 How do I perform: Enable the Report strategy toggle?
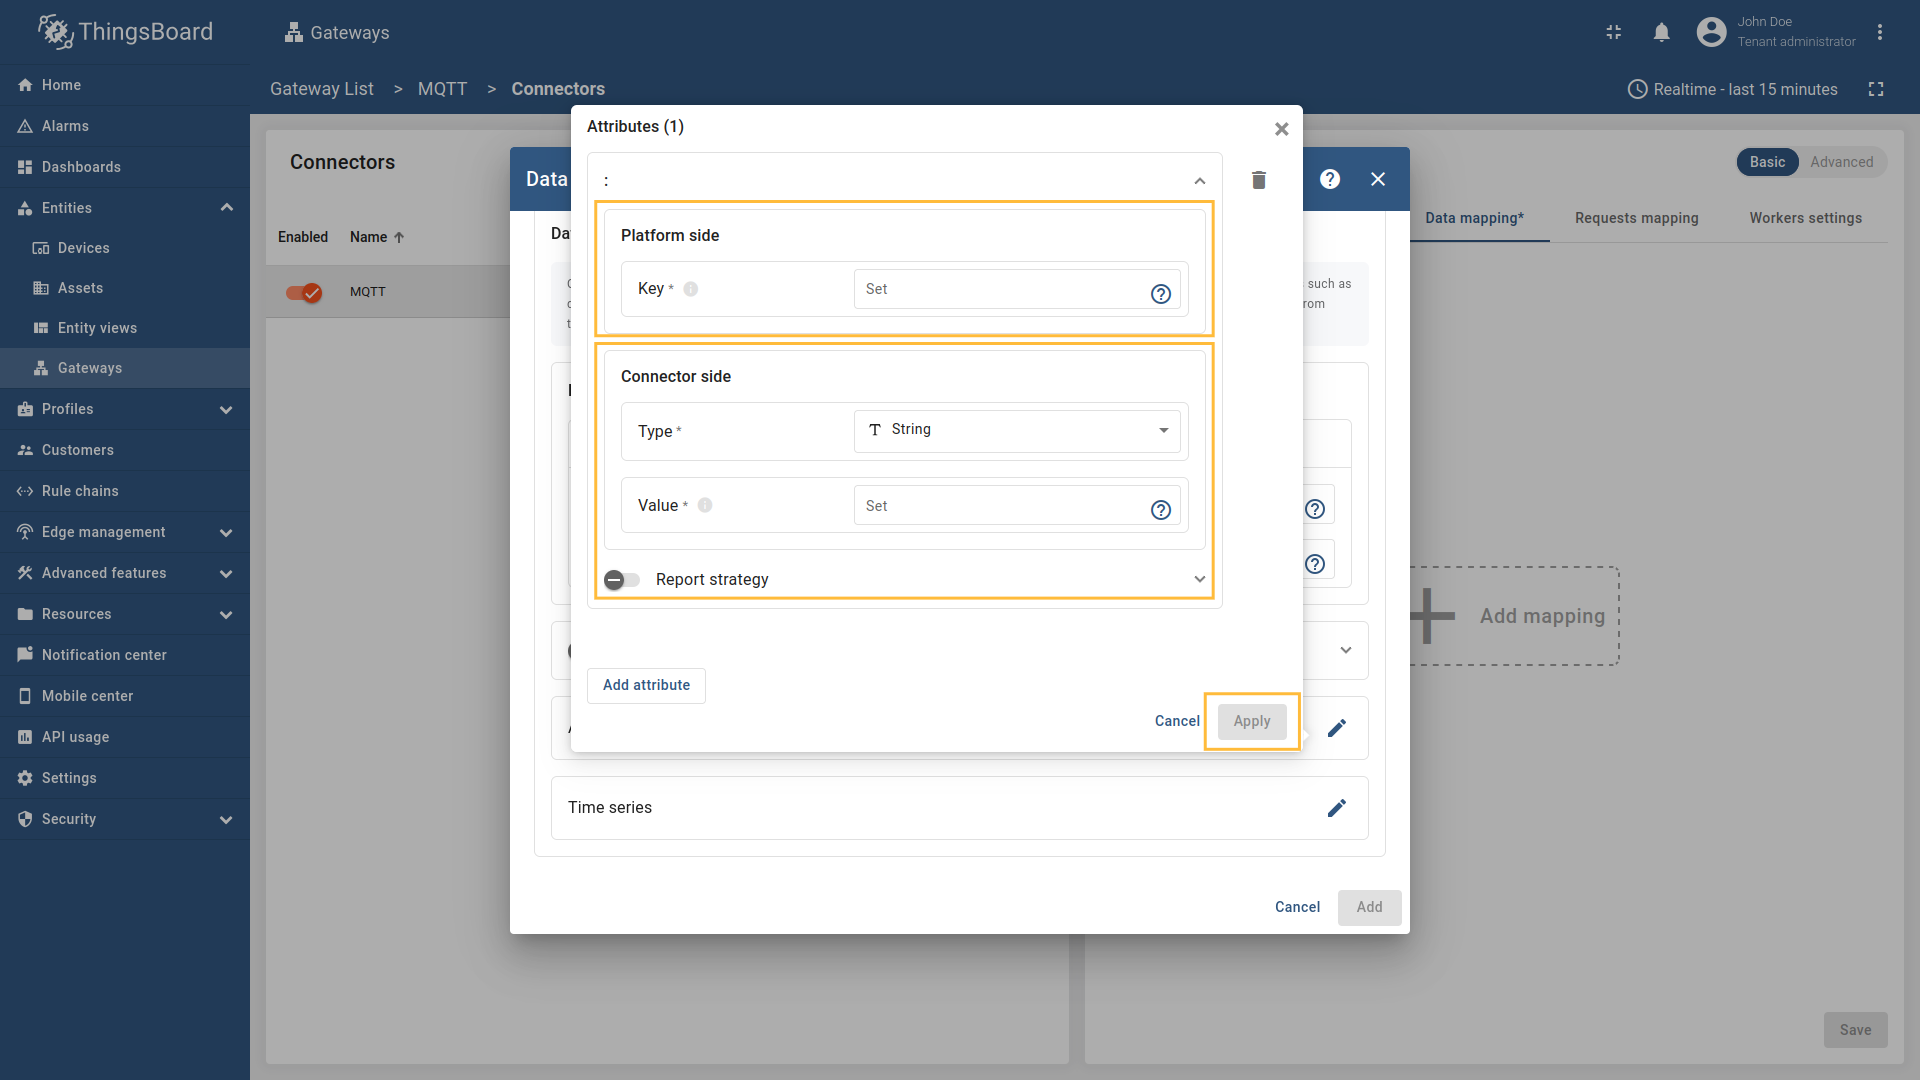(621, 580)
